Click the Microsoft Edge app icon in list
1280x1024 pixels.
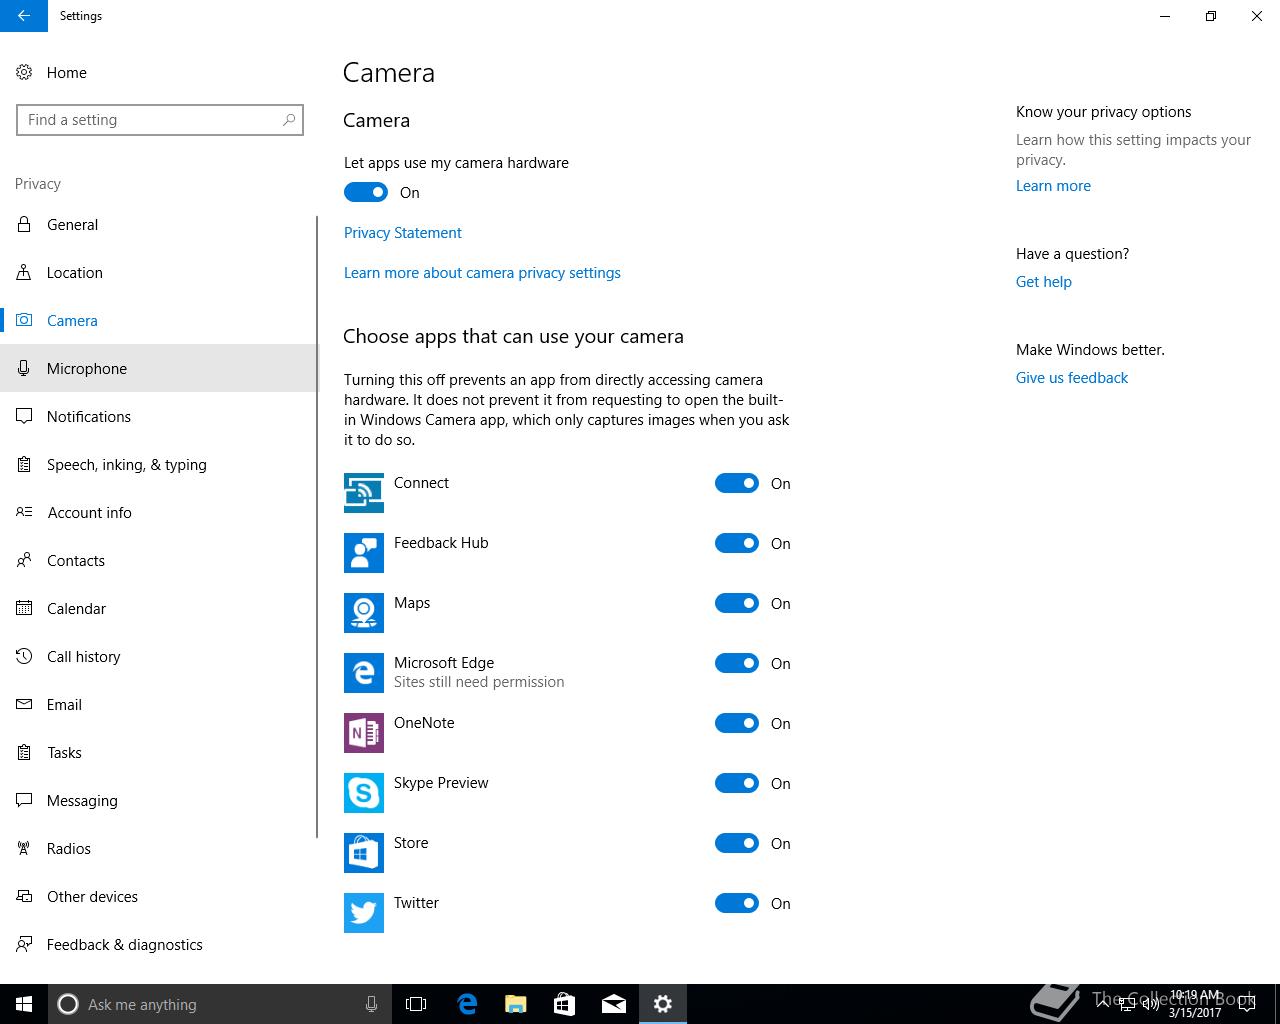(364, 673)
